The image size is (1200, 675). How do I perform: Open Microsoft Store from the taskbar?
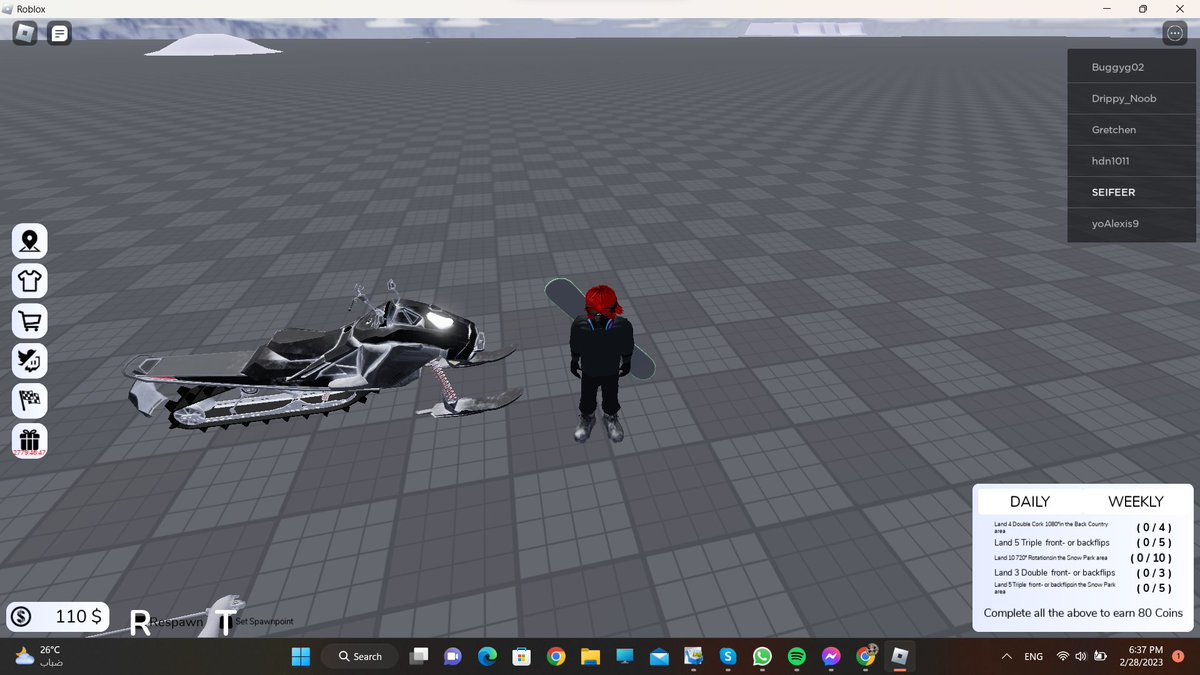tap(521, 656)
